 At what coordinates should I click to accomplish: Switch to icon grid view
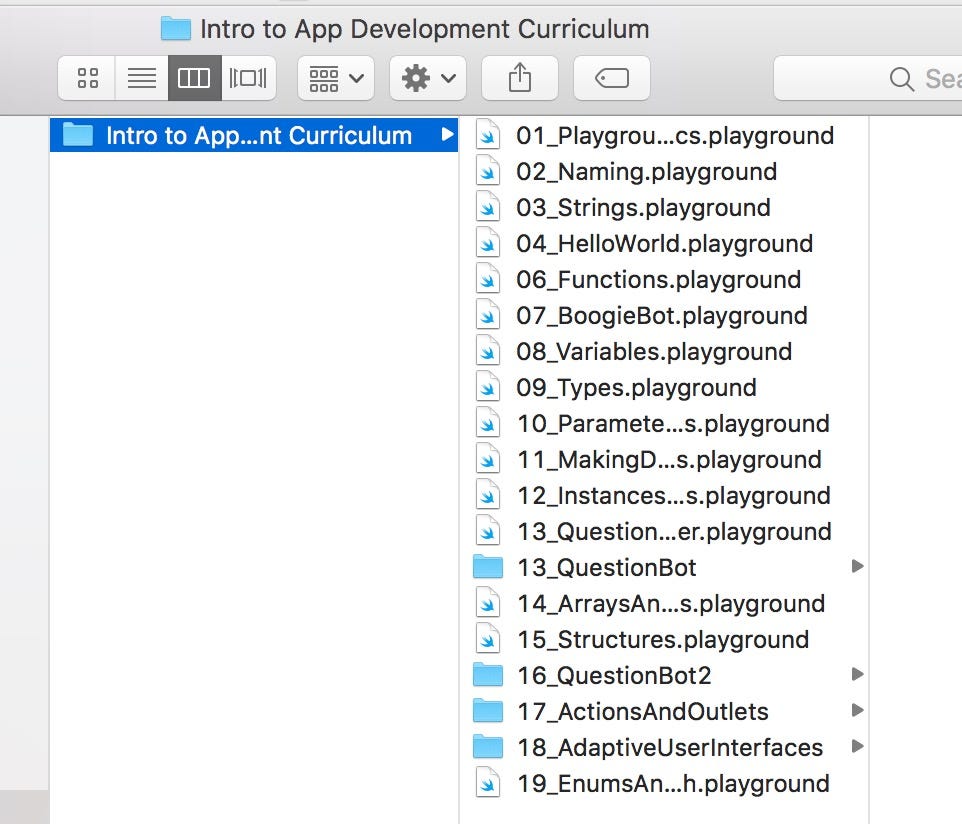86,77
